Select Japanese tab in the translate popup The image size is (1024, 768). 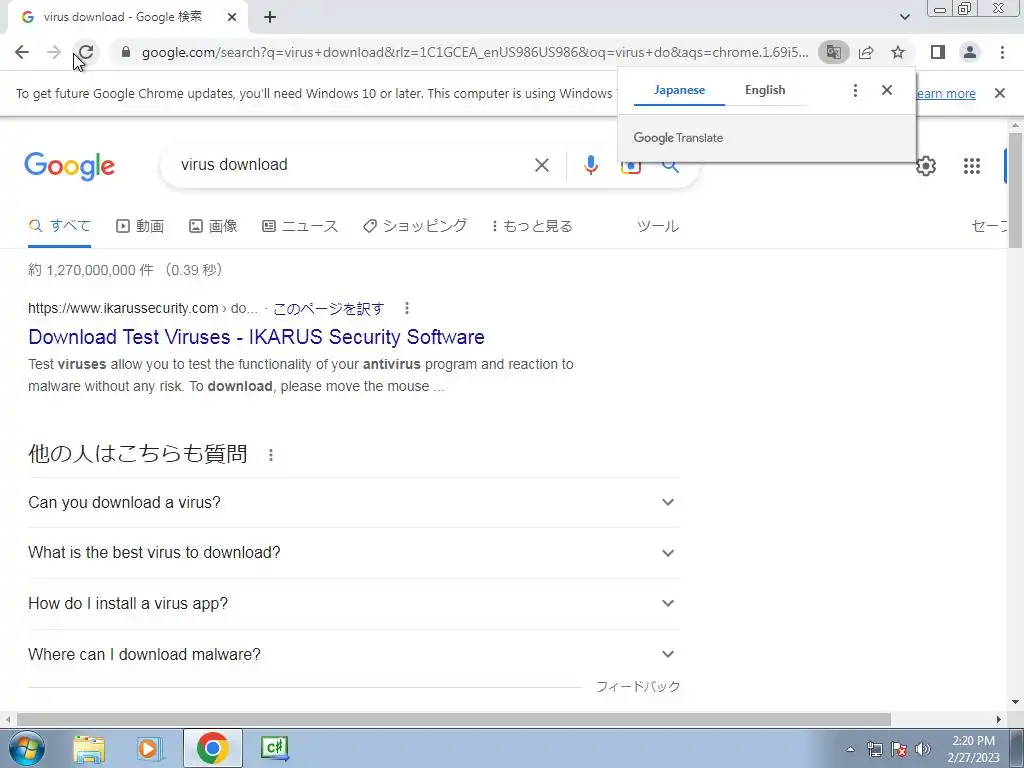pyautogui.click(x=679, y=90)
